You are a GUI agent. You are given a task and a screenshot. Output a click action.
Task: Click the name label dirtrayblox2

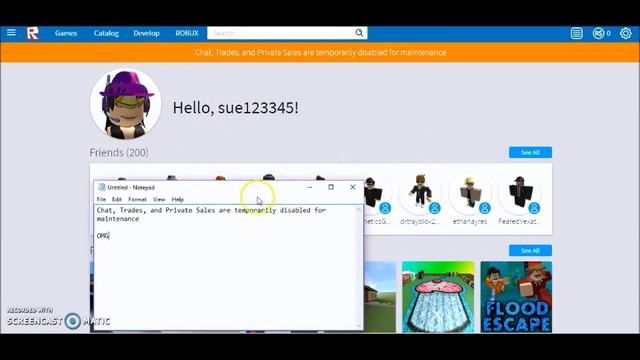(420, 222)
